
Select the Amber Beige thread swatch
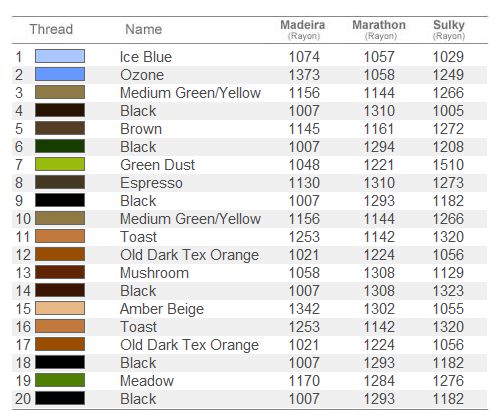click(x=60, y=308)
